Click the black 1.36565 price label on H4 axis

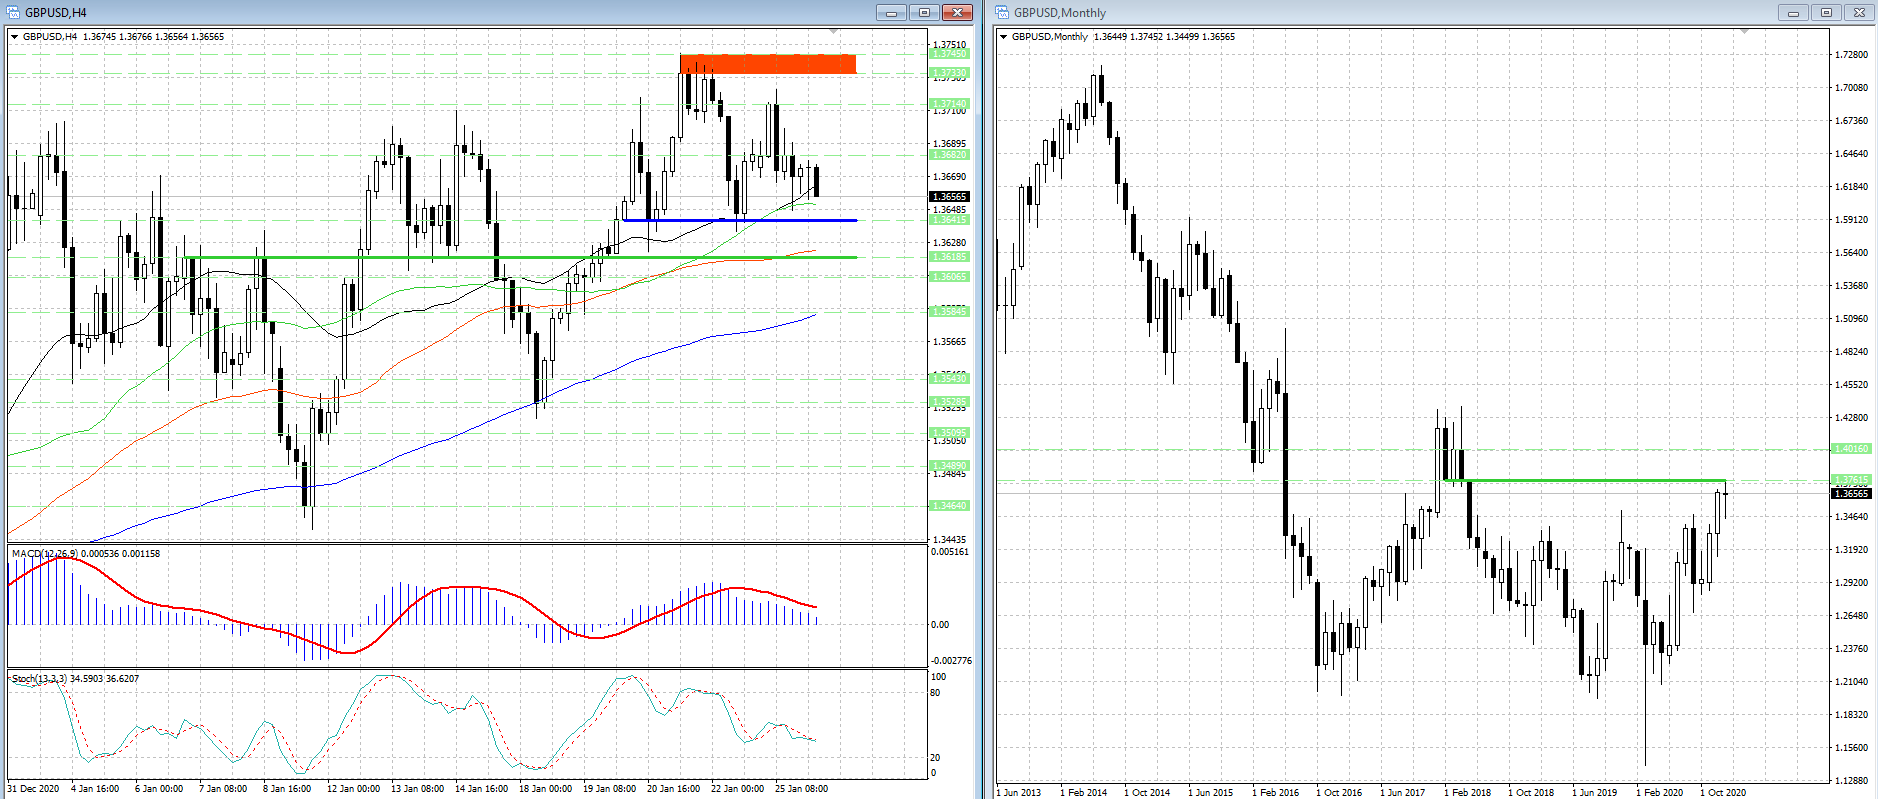949,197
